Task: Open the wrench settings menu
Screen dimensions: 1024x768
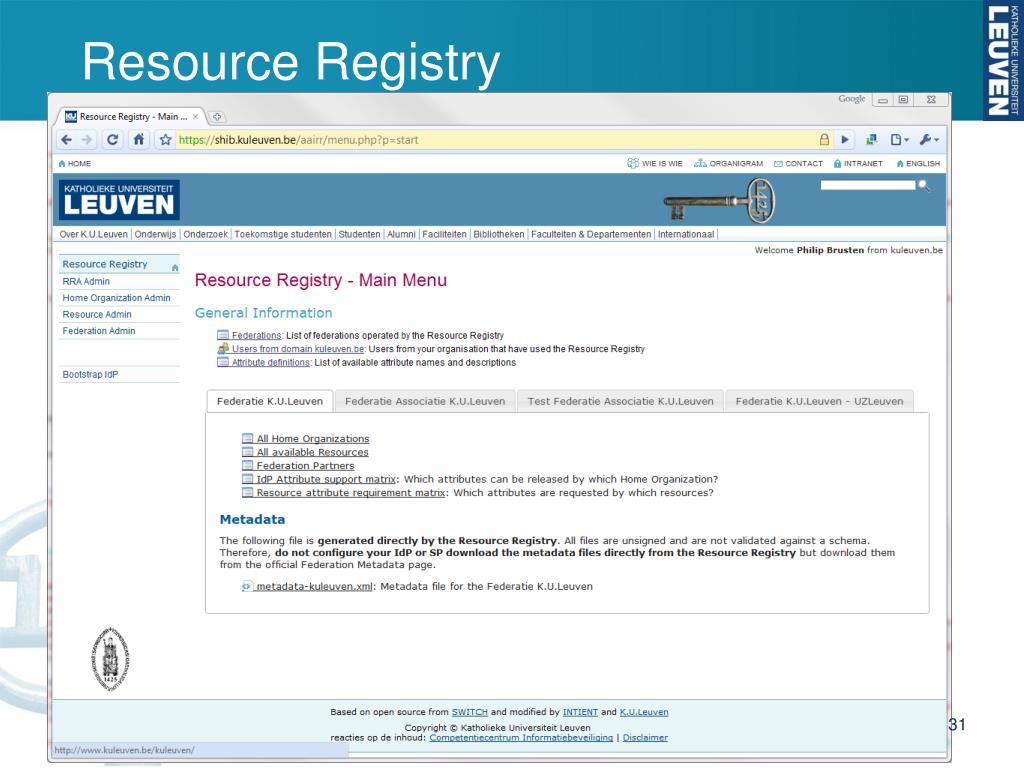Action: point(929,140)
